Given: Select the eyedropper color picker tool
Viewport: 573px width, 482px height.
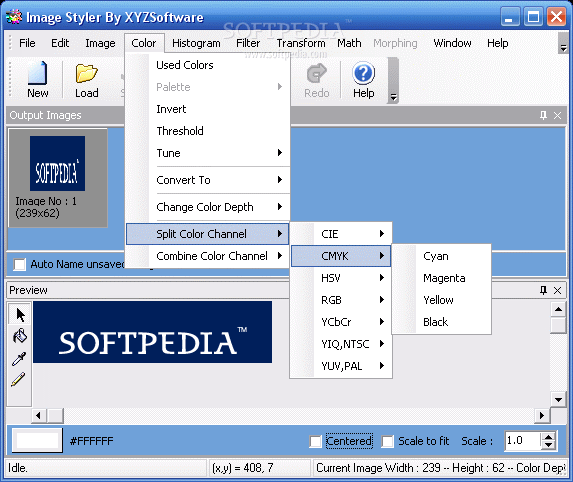Looking at the screenshot, I should pyautogui.click(x=19, y=359).
